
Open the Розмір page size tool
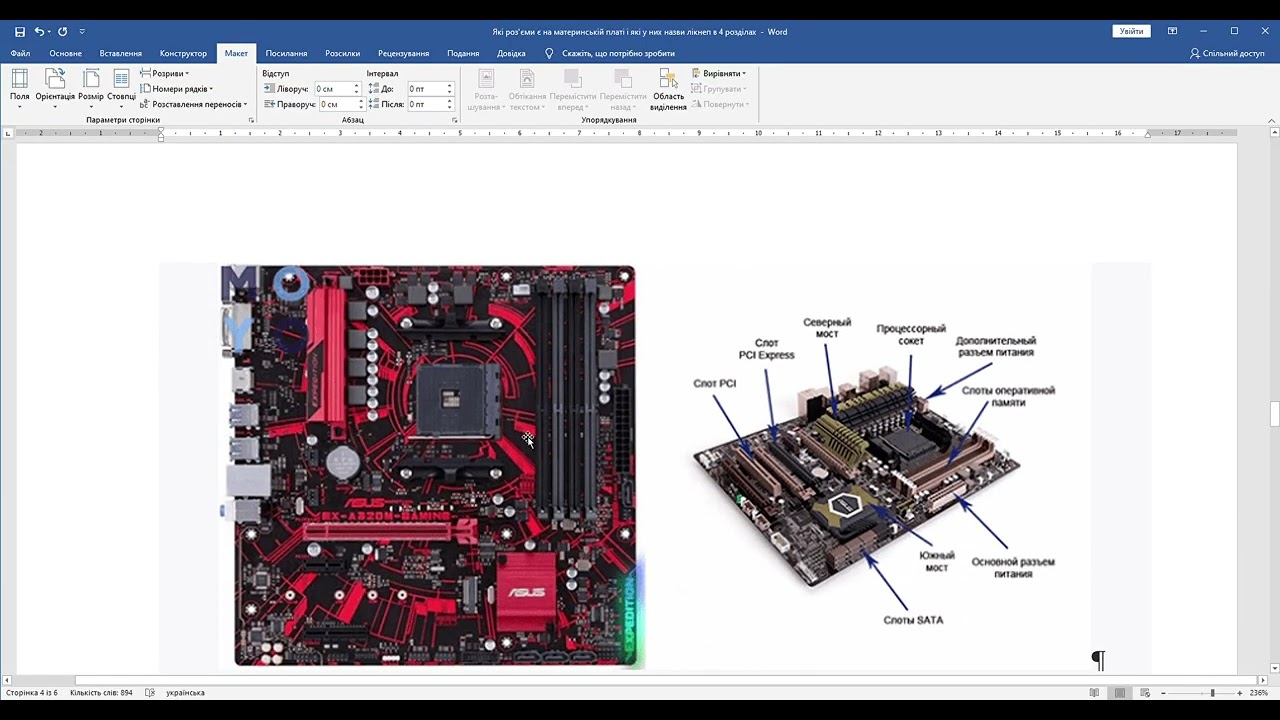tap(91, 89)
